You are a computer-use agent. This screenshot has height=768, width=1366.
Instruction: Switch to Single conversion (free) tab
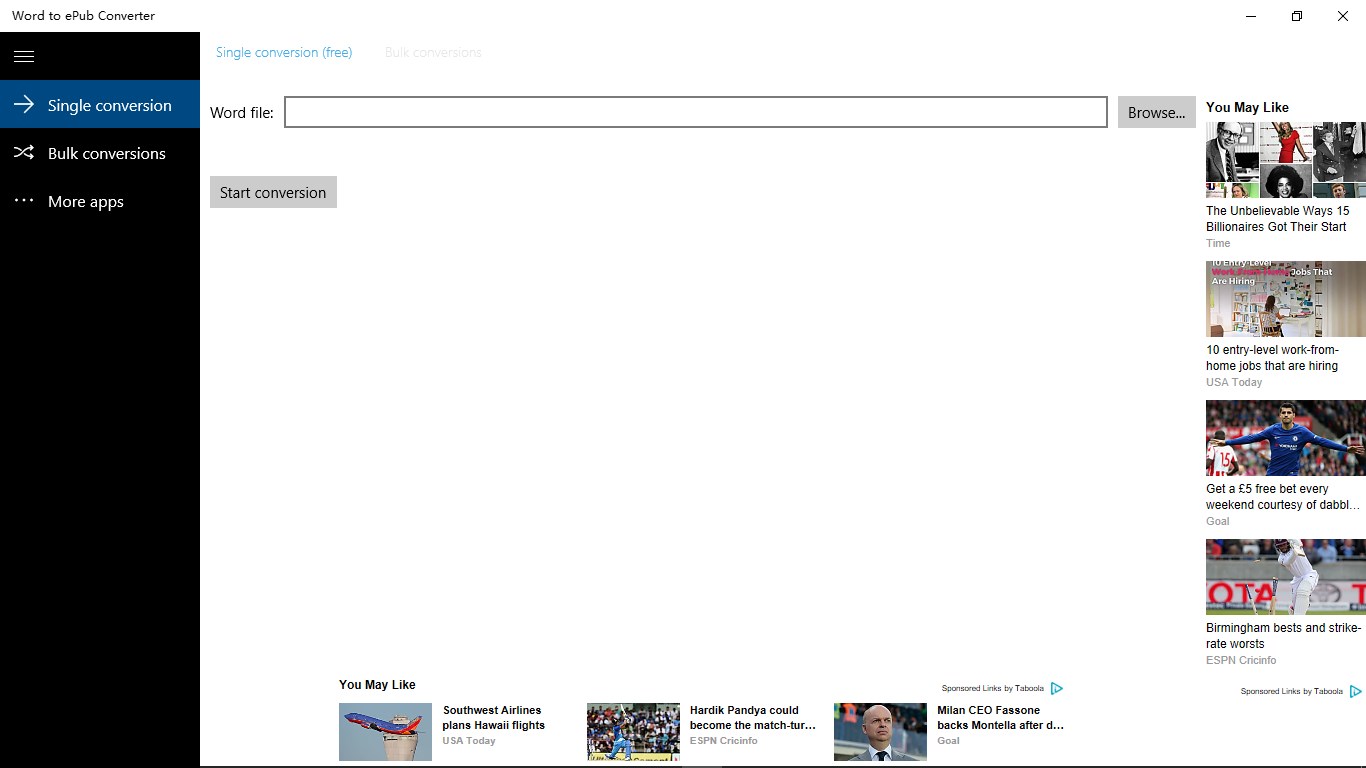pyautogui.click(x=284, y=52)
